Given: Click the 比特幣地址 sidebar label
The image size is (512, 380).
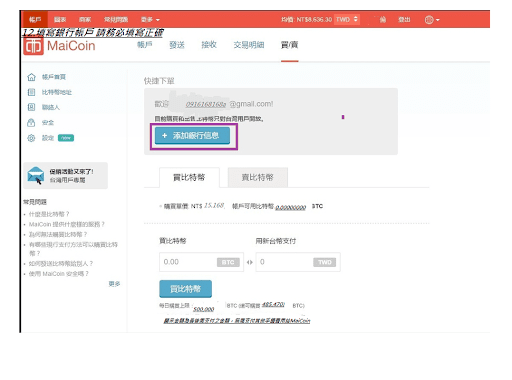Looking at the screenshot, I should (x=57, y=92).
